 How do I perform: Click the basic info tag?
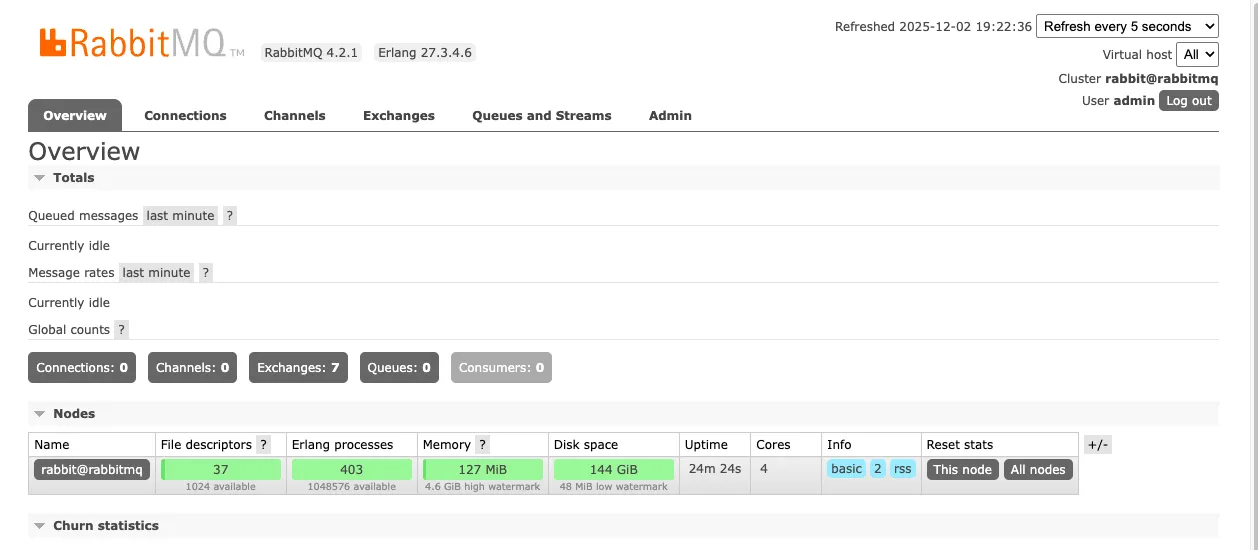coord(846,469)
